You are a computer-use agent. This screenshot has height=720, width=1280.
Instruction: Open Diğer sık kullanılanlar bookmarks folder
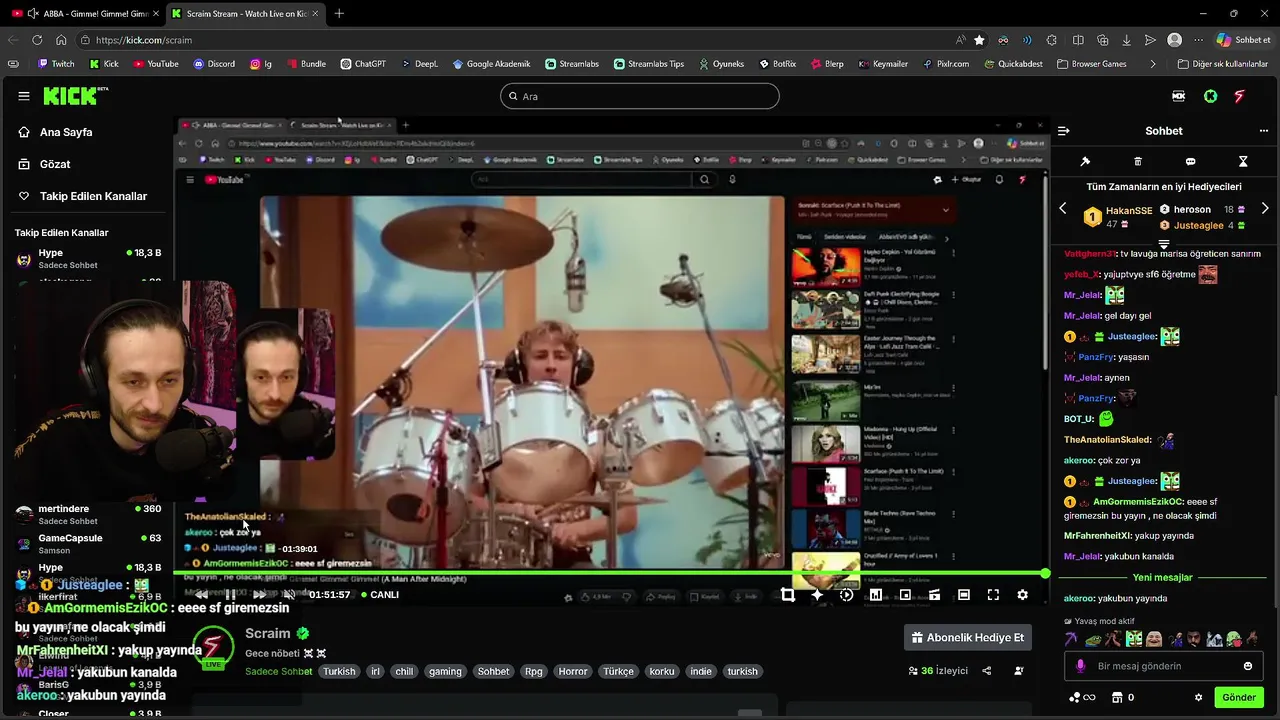pos(1223,64)
